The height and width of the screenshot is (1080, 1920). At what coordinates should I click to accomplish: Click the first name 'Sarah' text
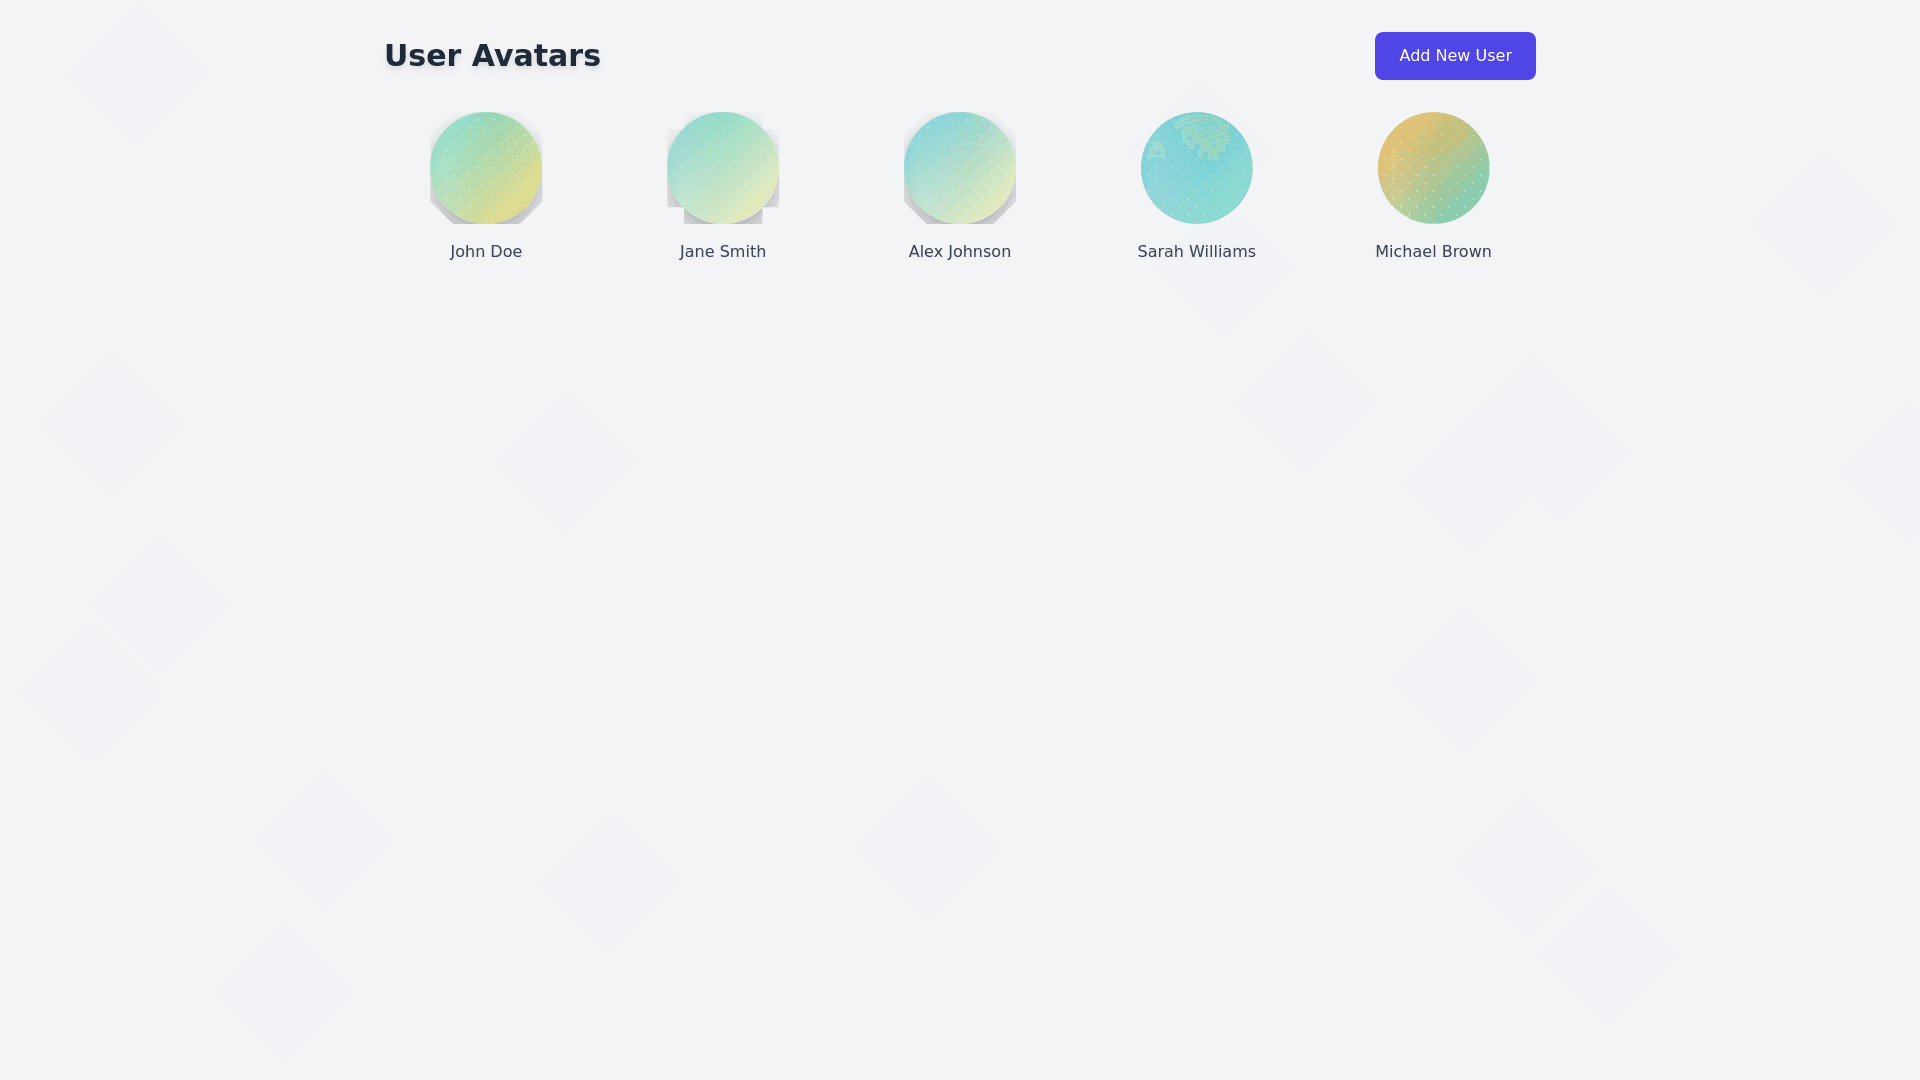click(1160, 252)
